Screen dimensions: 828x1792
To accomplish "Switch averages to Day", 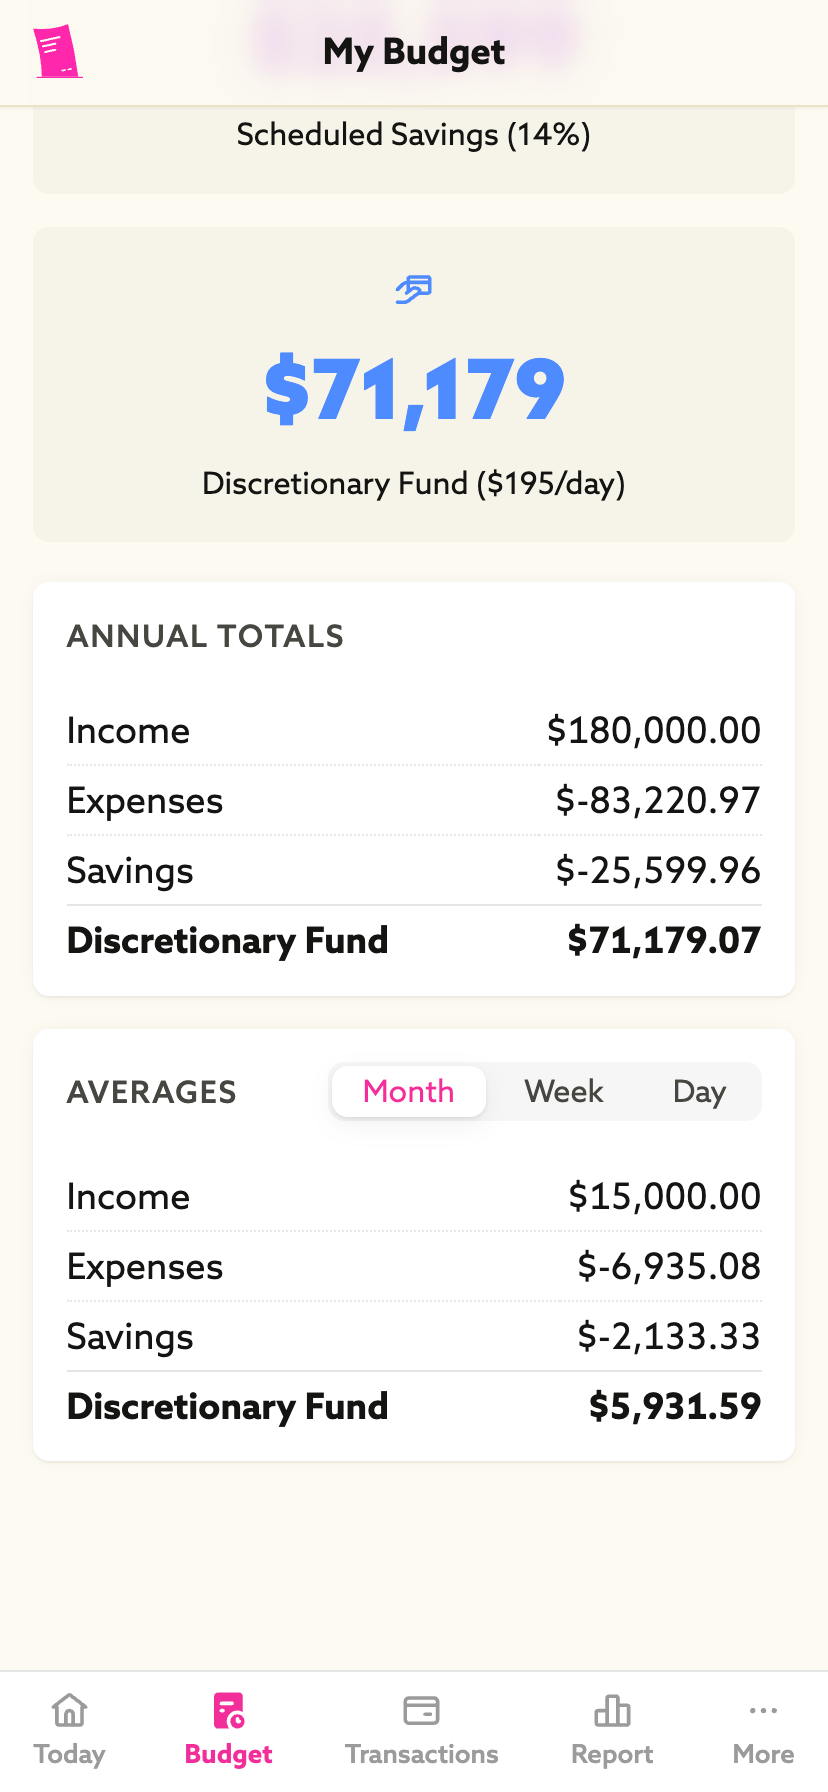I will 699,1091.
